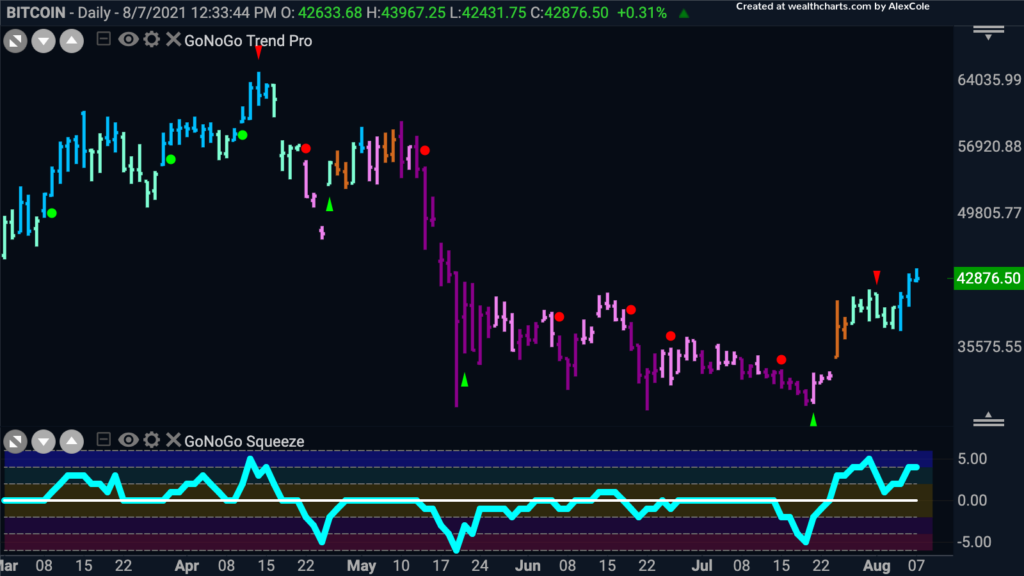Open GoNoGo Squeeze settings gear
Image resolution: width=1024 pixels, height=576 pixels.
pos(152,440)
